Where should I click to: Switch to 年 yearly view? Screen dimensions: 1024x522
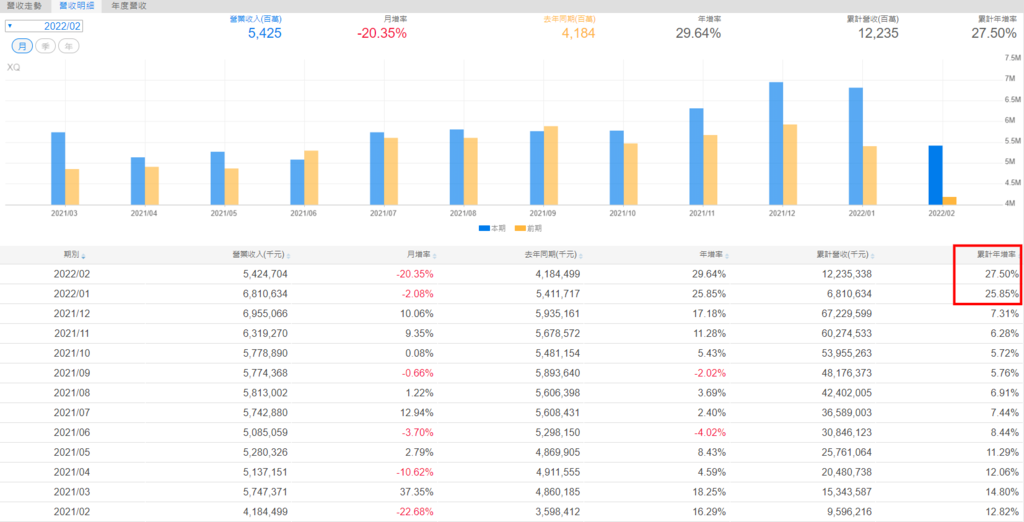pyautogui.click(x=69, y=46)
